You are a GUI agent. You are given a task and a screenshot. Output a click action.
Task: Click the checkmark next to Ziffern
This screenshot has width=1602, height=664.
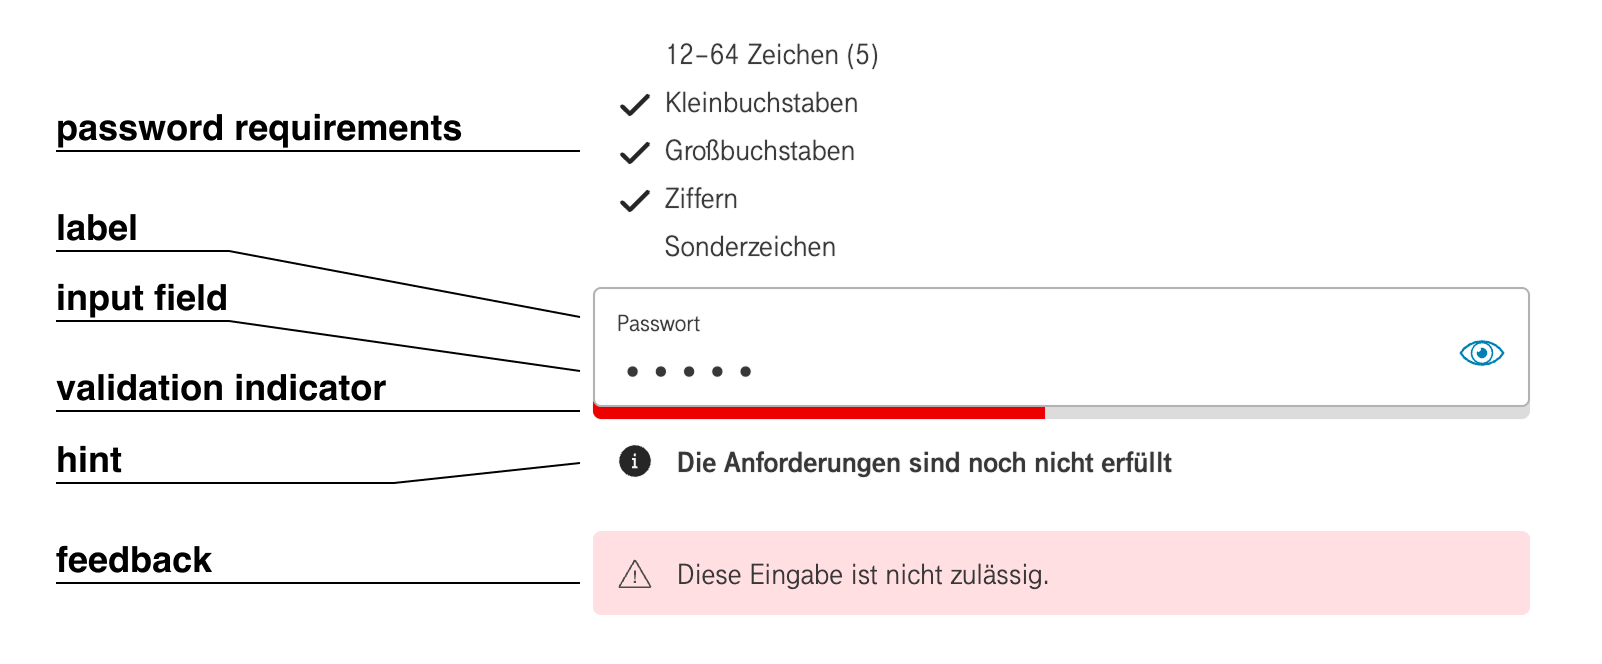tap(635, 201)
